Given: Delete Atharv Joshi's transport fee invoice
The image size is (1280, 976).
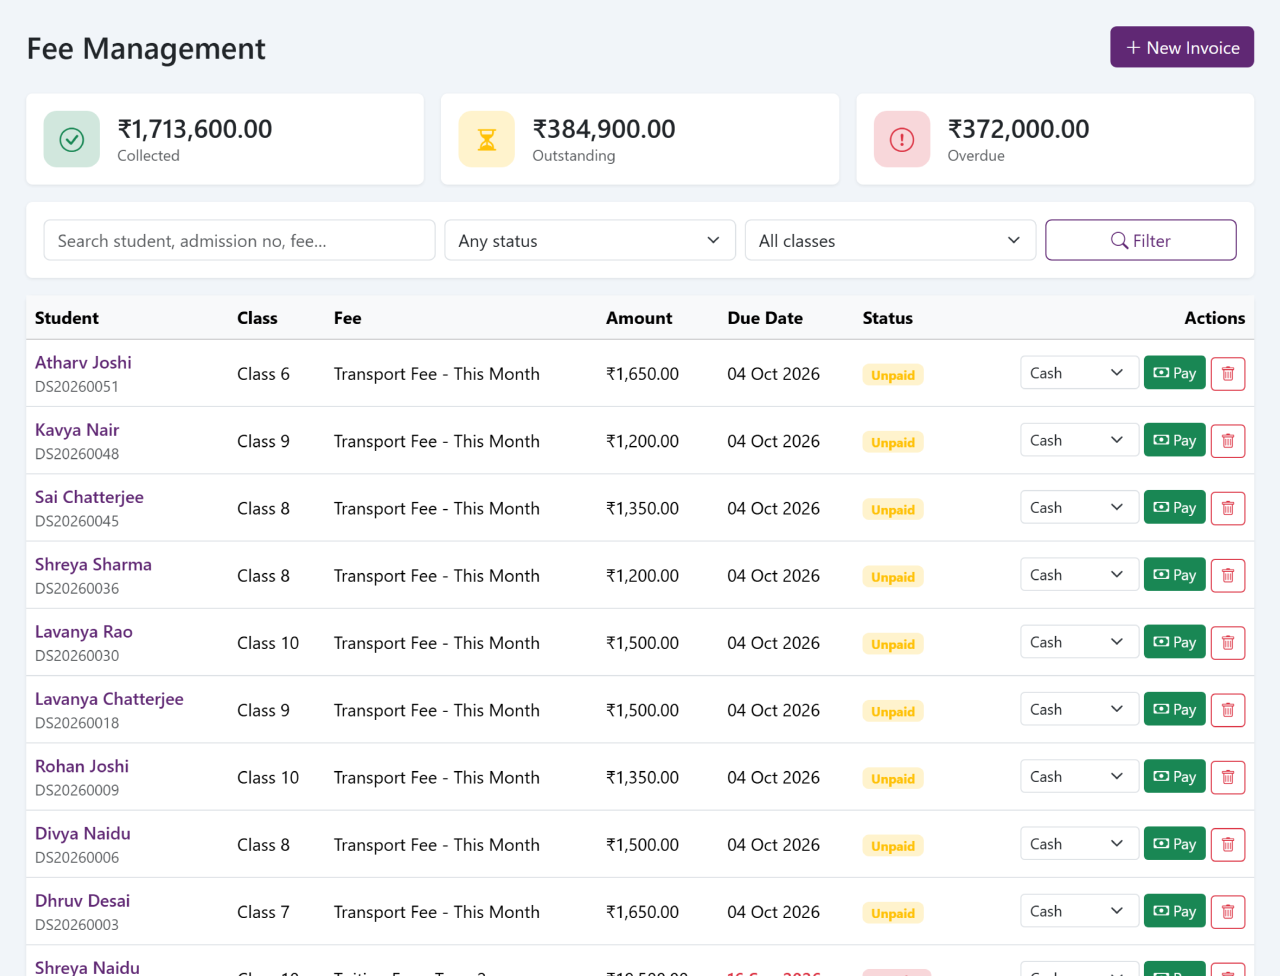Looking at the screenshot, I should pyautogui.click(x=1228, y=374).
